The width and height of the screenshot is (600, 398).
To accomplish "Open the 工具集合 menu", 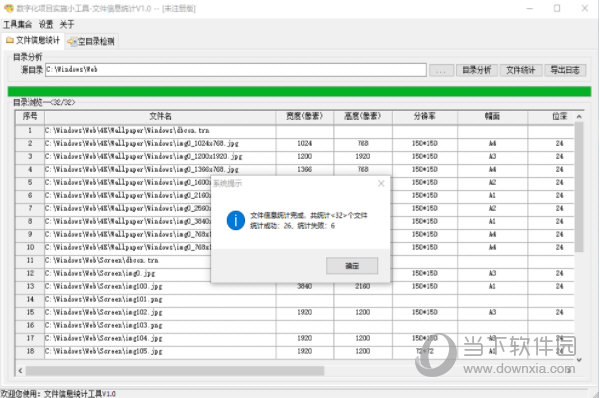I will (x=18, y=24).
